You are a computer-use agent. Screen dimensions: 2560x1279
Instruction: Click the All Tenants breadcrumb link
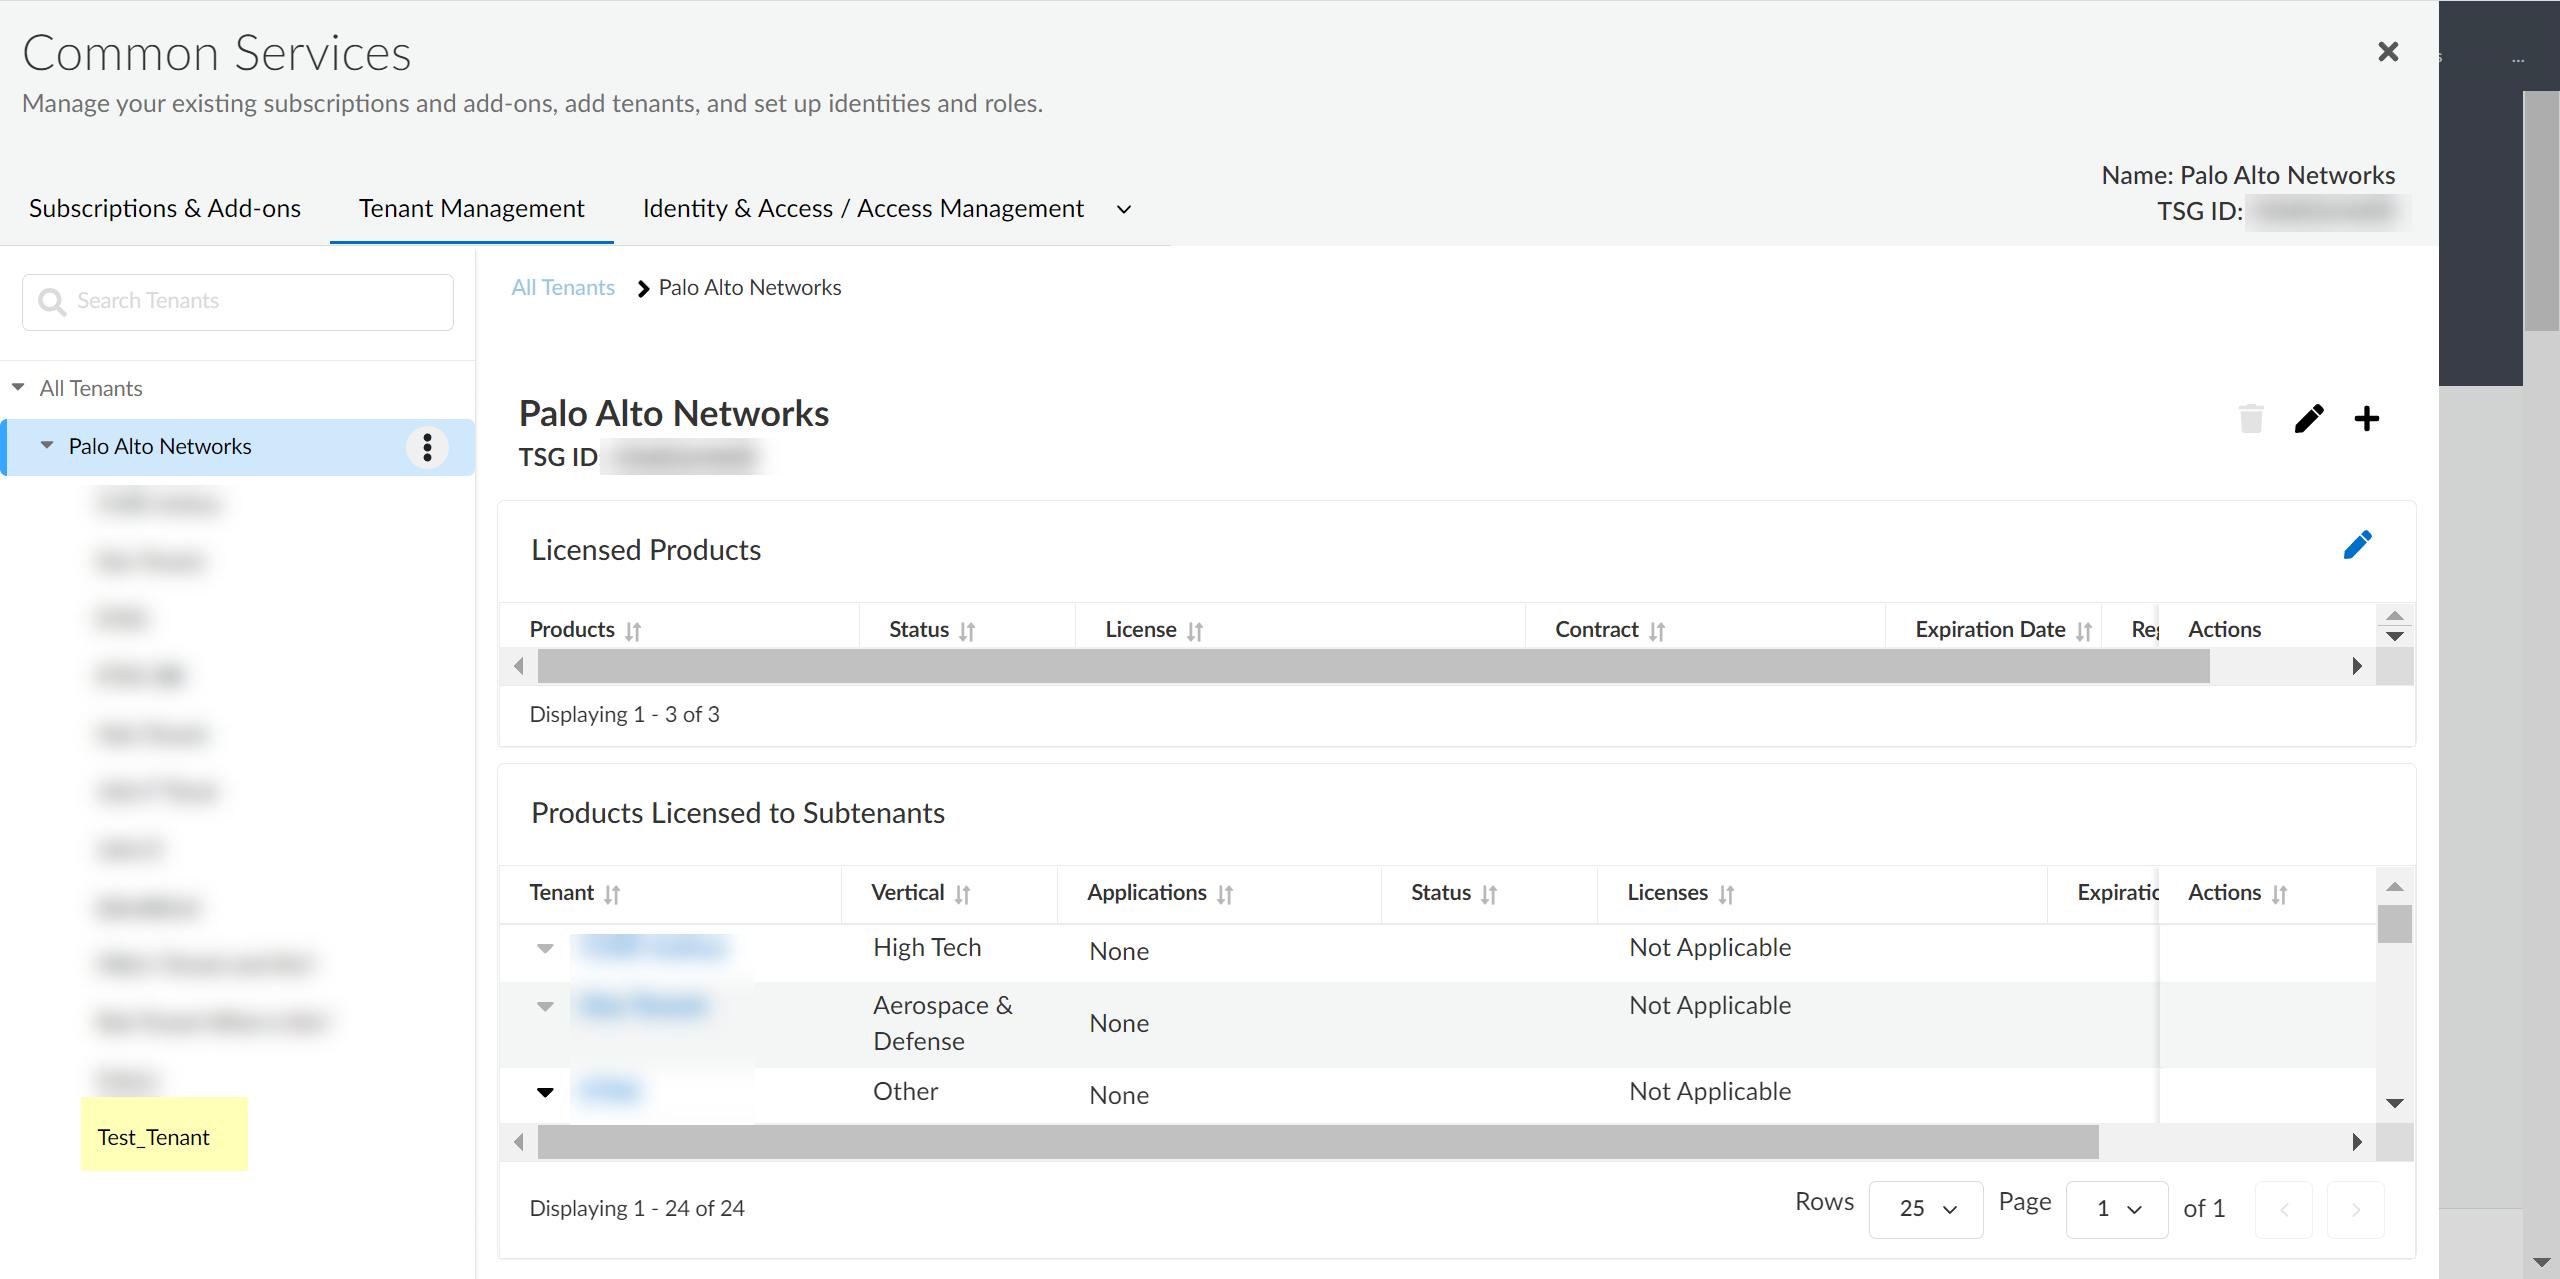[x=563, y=288]
